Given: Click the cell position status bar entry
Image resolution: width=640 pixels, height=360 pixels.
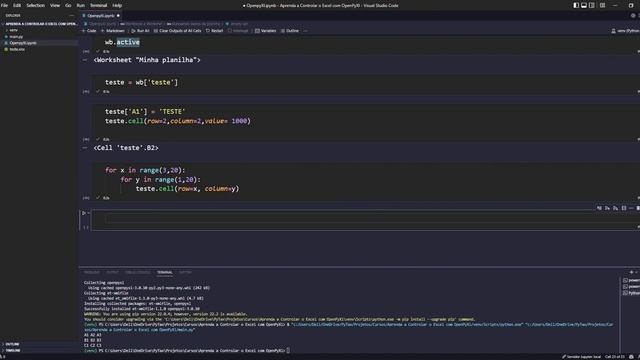Looking at the screenshot, I should (x=615, y=357).
